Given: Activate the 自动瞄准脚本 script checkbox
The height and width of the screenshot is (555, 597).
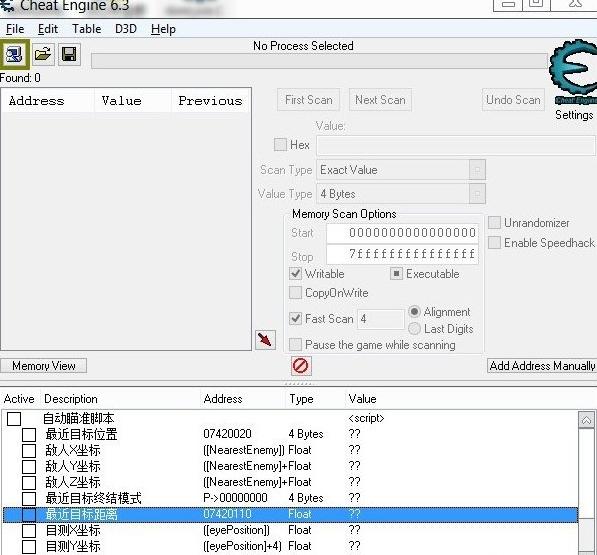Looking at the screenshot, I should pyautogui.click(x=14, y=419).
